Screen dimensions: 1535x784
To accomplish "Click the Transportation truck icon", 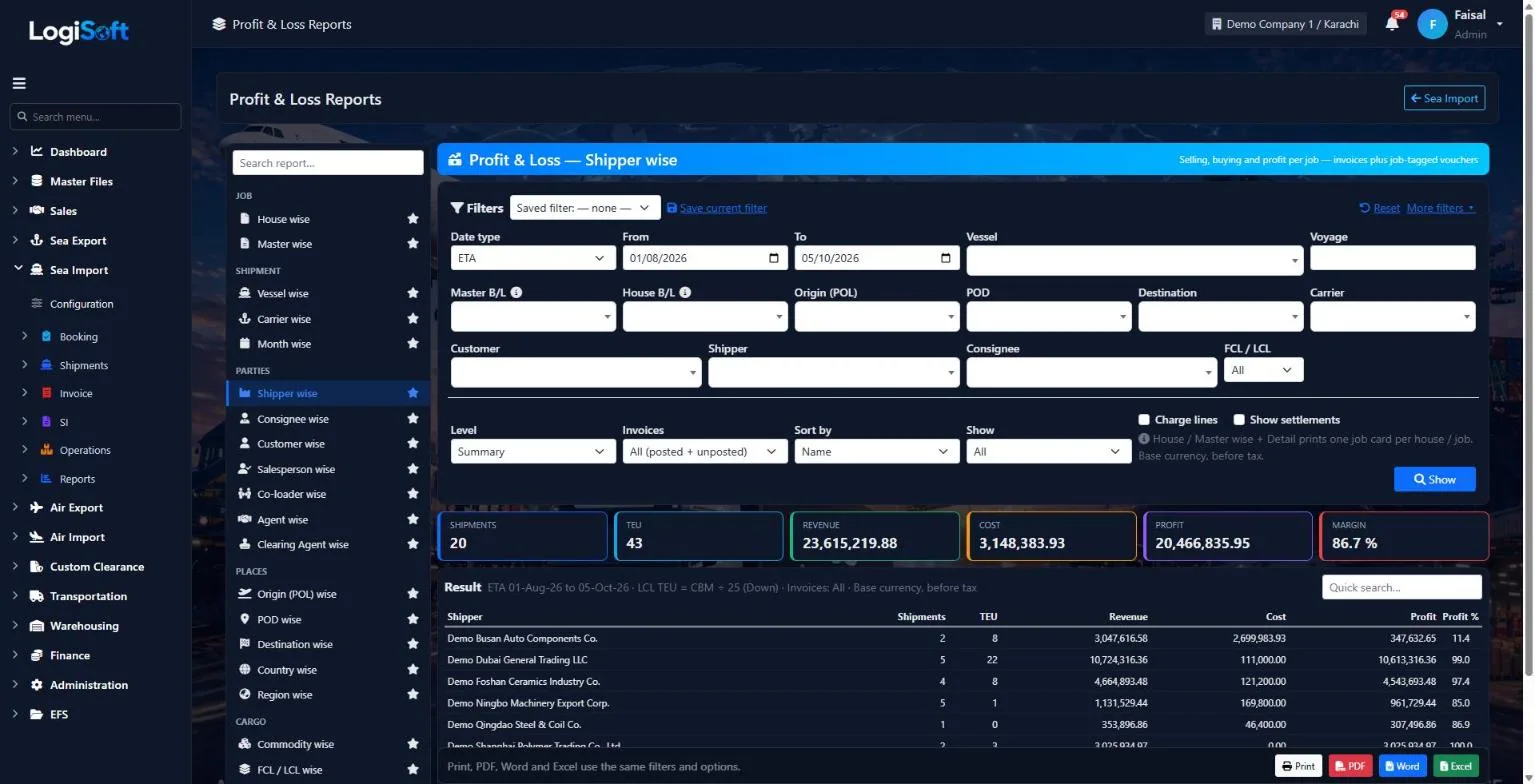I will [37, 596].
